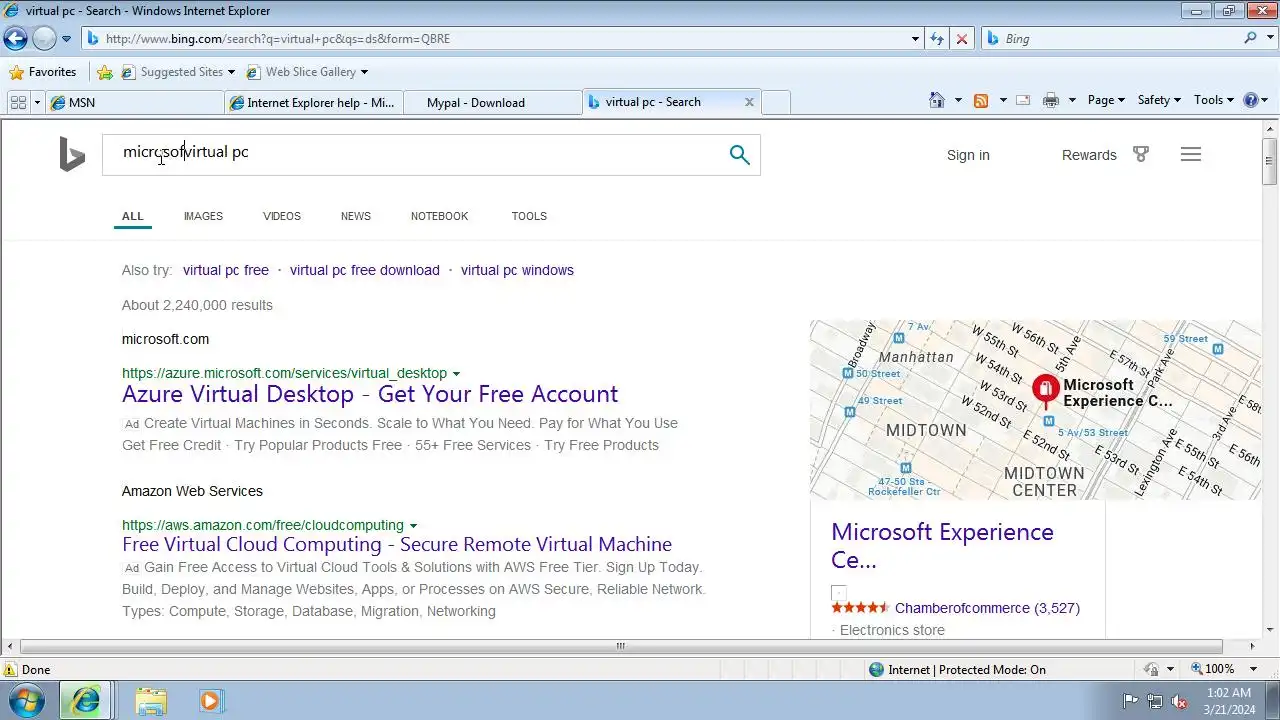Expand the Home button dropdown arrow

[x=958, y=100]
